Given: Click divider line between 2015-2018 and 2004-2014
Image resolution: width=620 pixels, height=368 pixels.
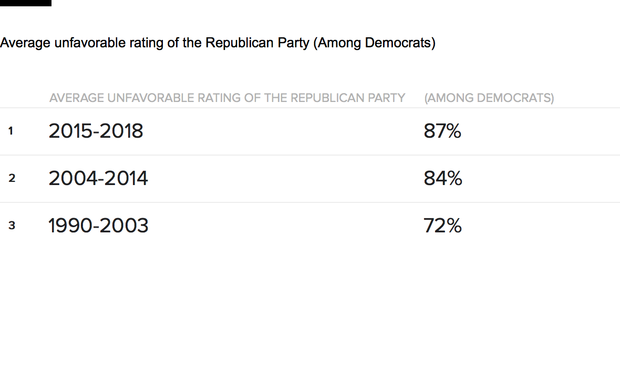Looking at the screenshot, I should (x=310, y=155).
